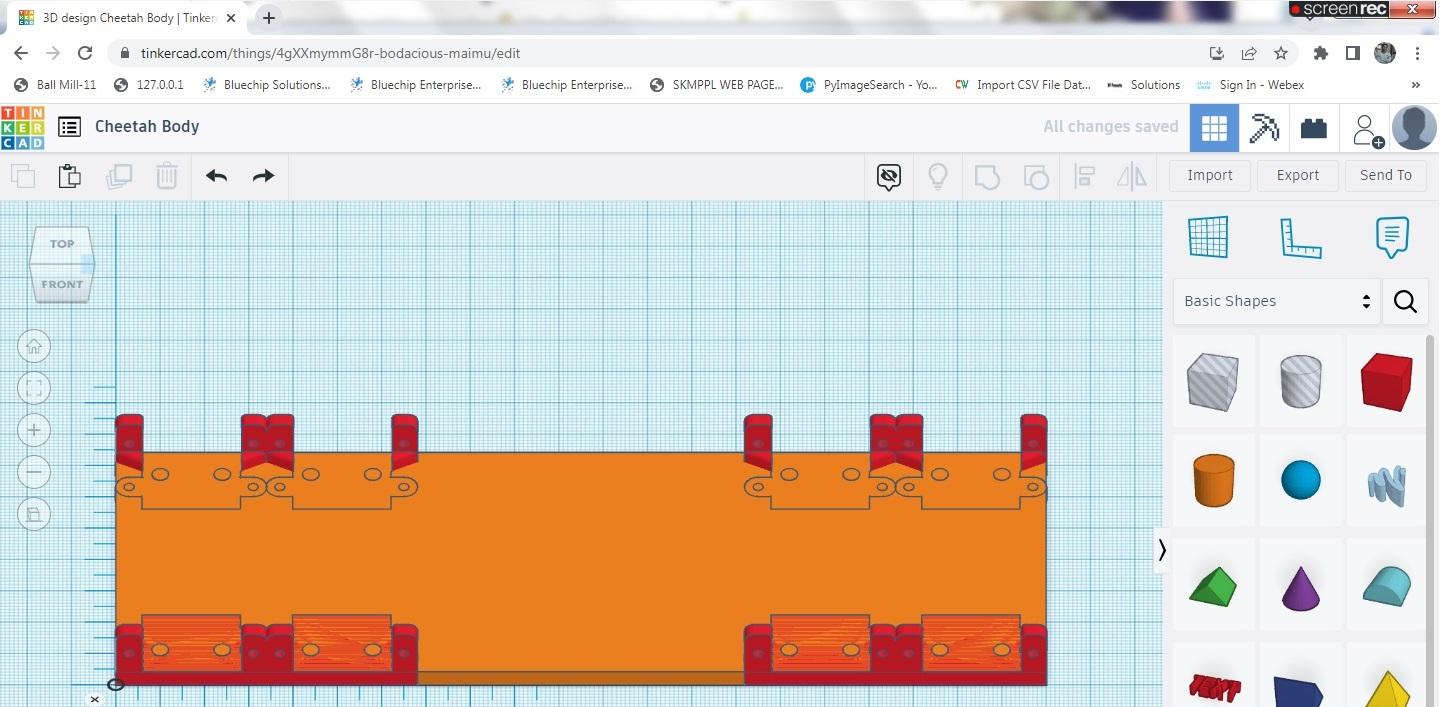Open a new browser tab

point(269,18)
